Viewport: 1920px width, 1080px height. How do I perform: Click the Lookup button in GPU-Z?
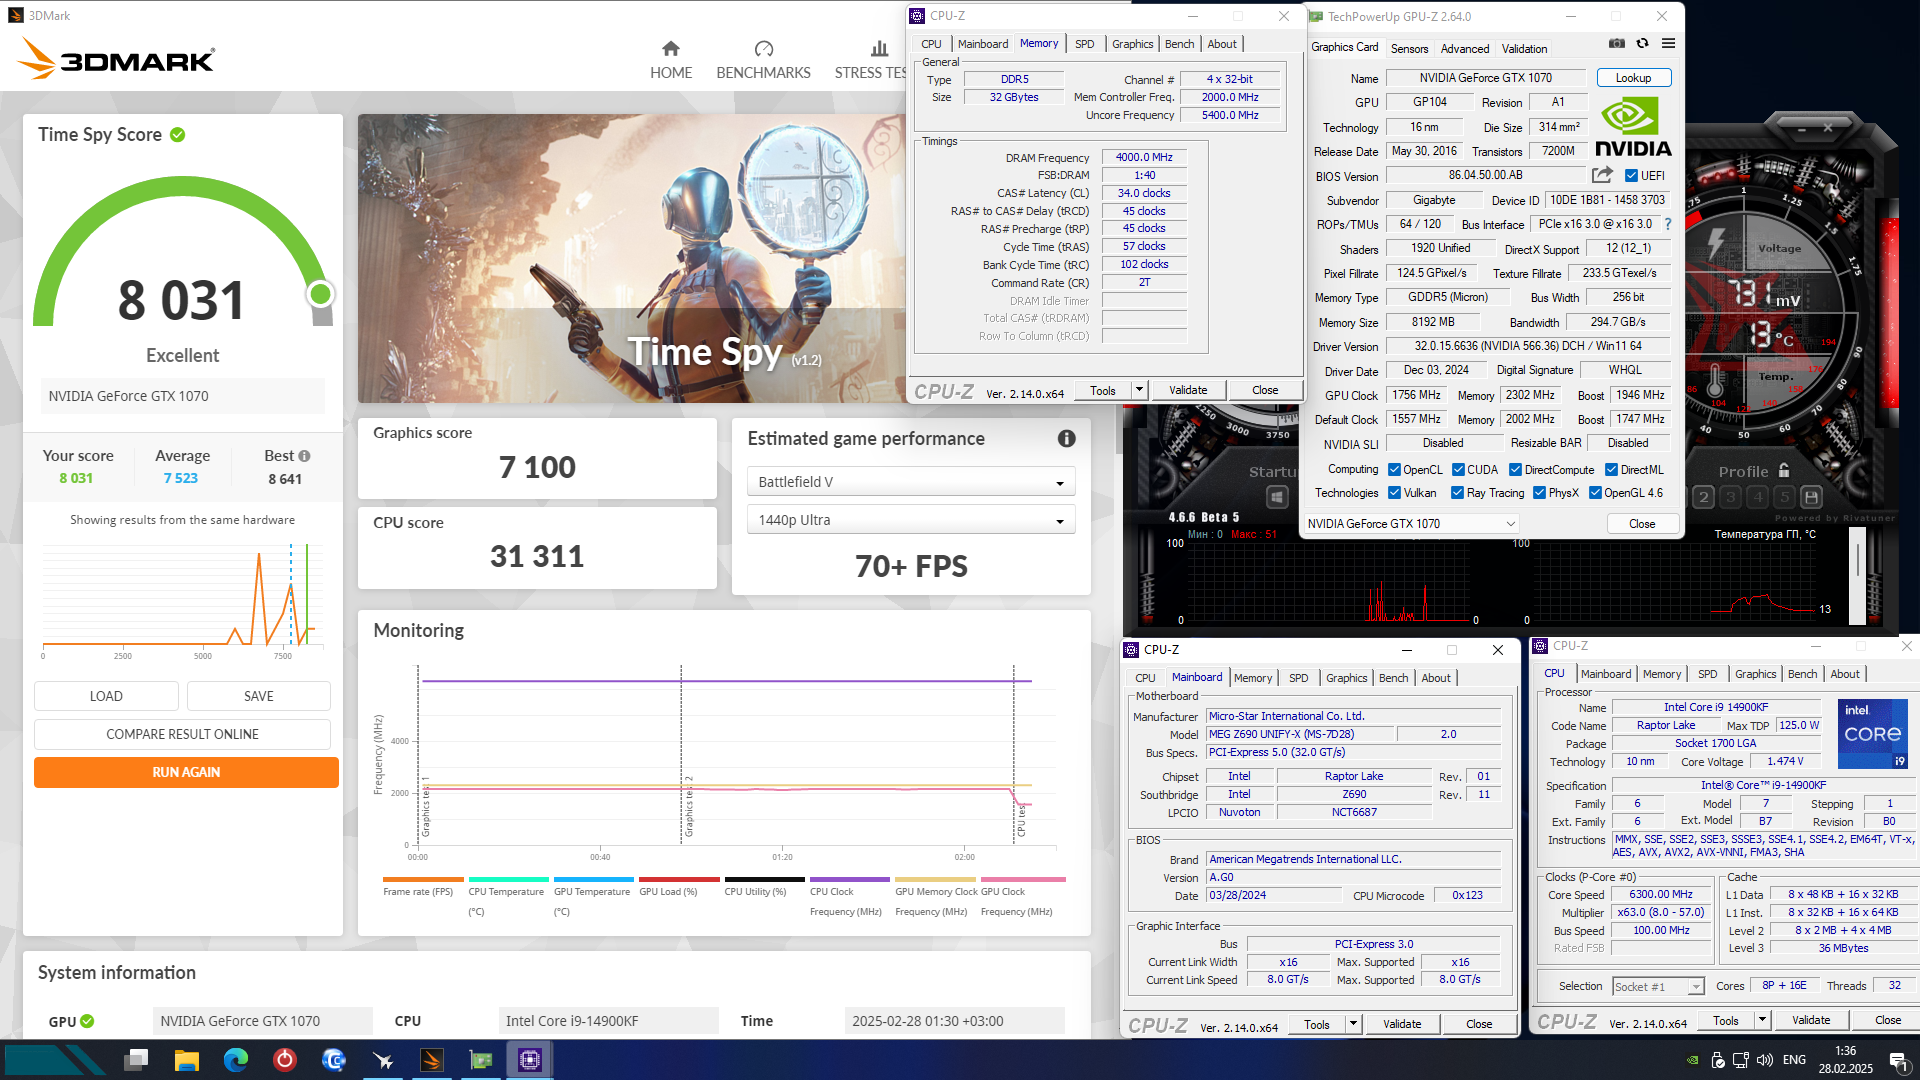[x=1633, y=78]
